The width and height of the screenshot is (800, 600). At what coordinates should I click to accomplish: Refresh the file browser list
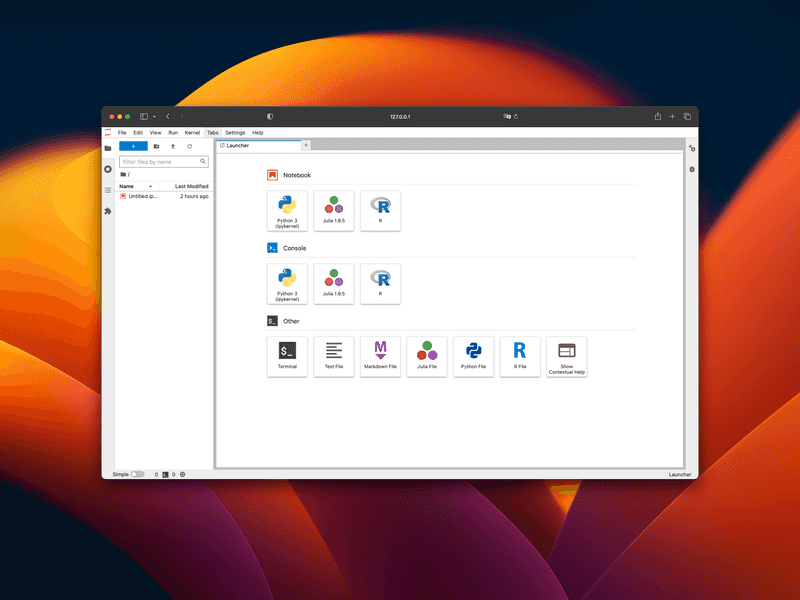pos(190,146)
